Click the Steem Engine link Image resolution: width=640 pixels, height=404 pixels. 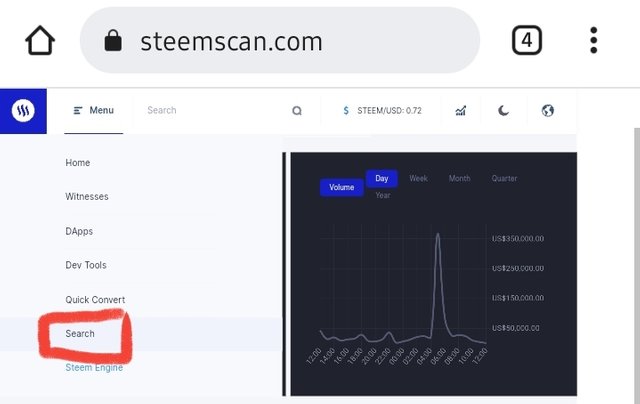[x=94, y=368]
